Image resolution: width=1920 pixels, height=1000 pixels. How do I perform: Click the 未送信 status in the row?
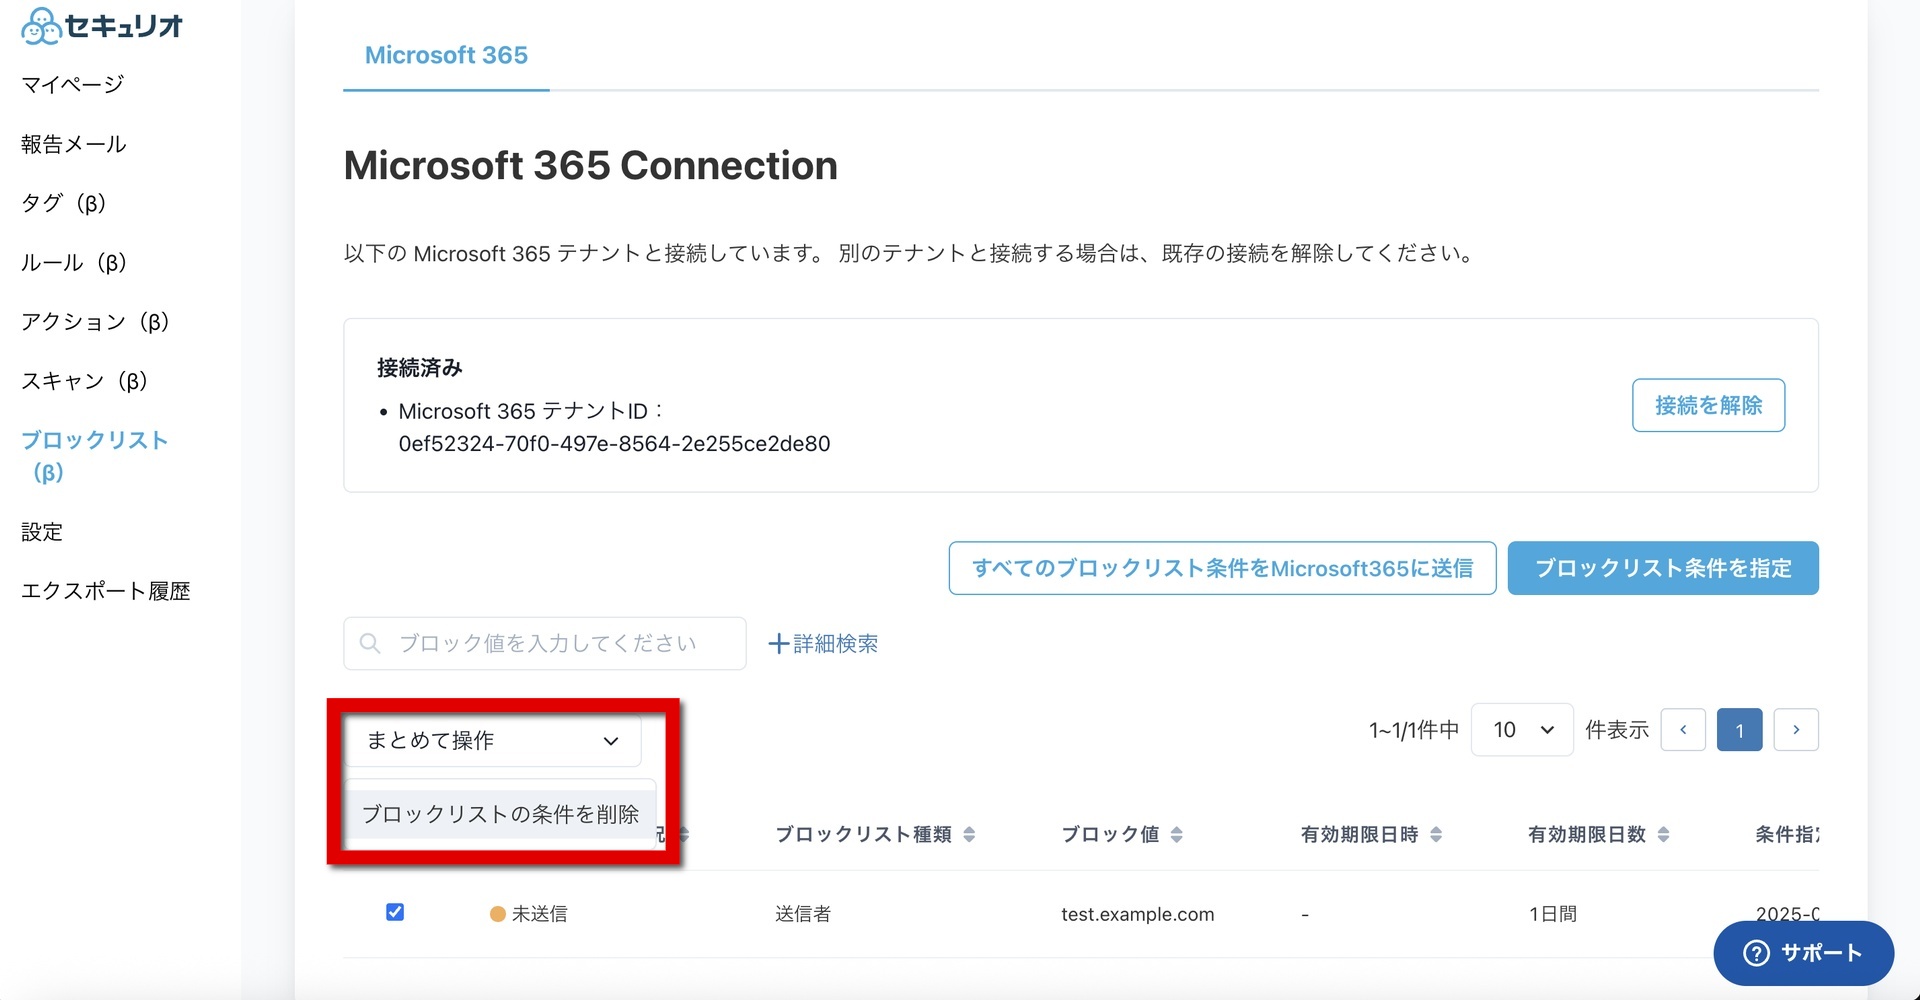point(529,914)
